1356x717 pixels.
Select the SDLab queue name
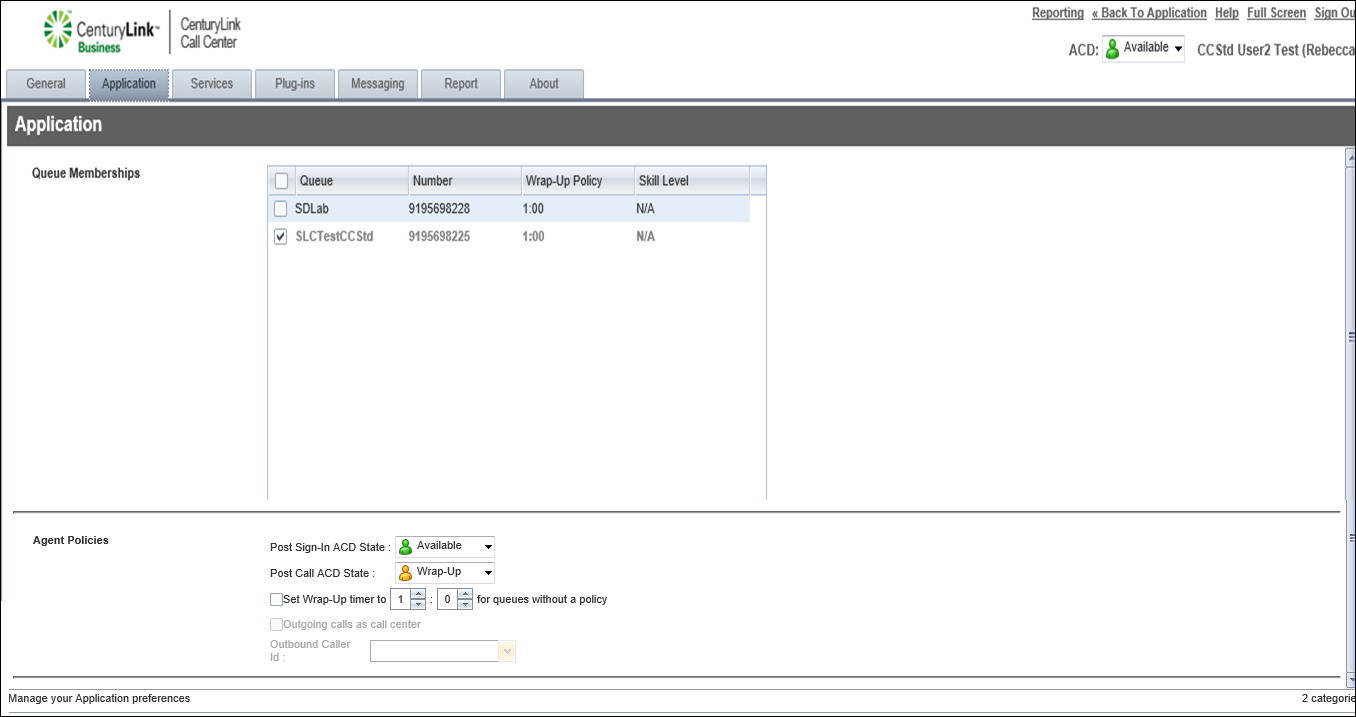(312, 209)
